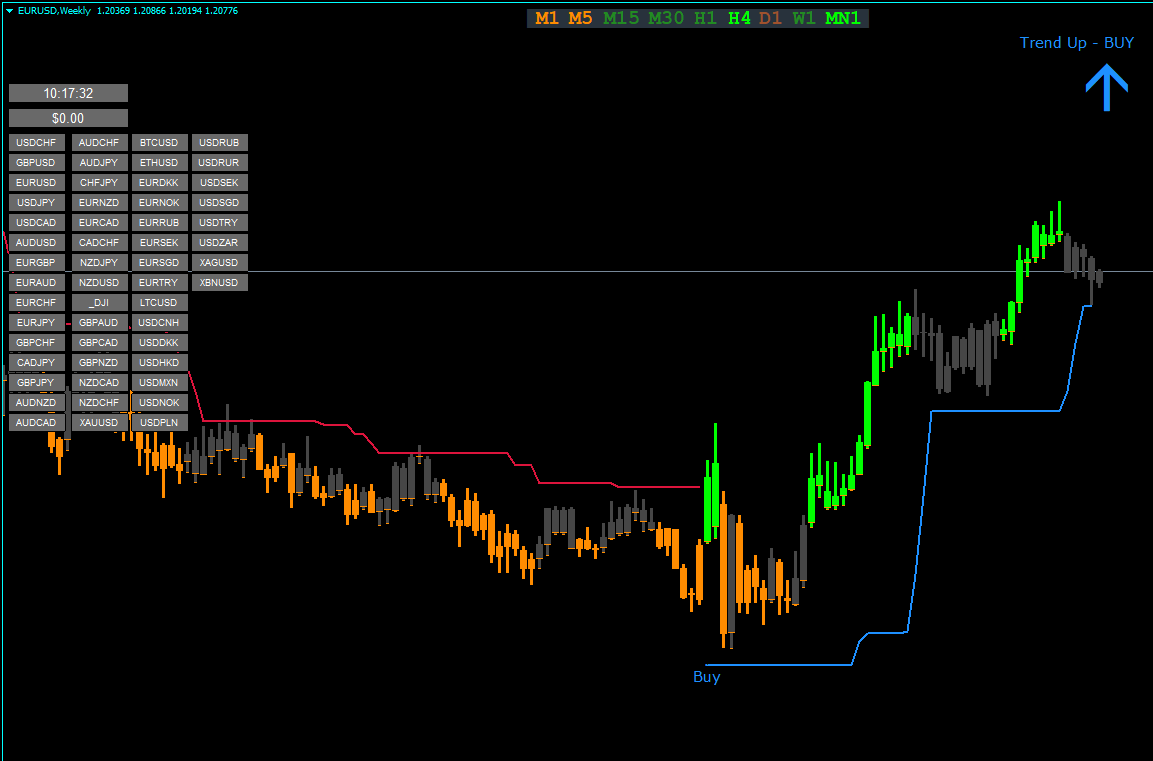
Task: Open the GBPJPY pair
Action: coord(37,383)
